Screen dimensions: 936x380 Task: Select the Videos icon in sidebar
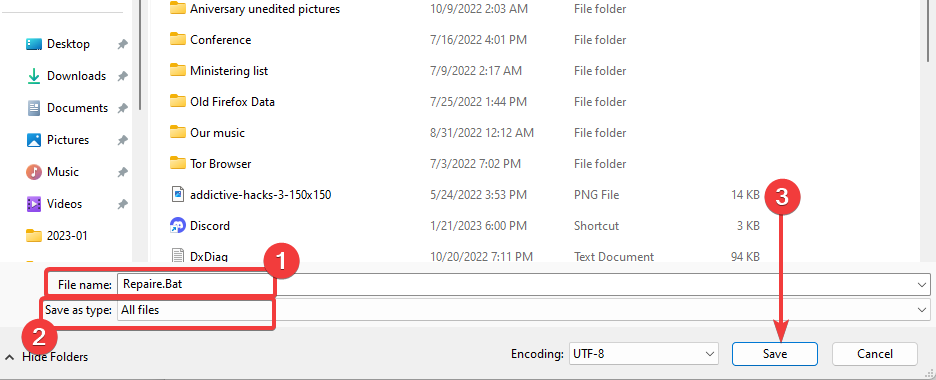pyautogui.click(x=34, y=204)
